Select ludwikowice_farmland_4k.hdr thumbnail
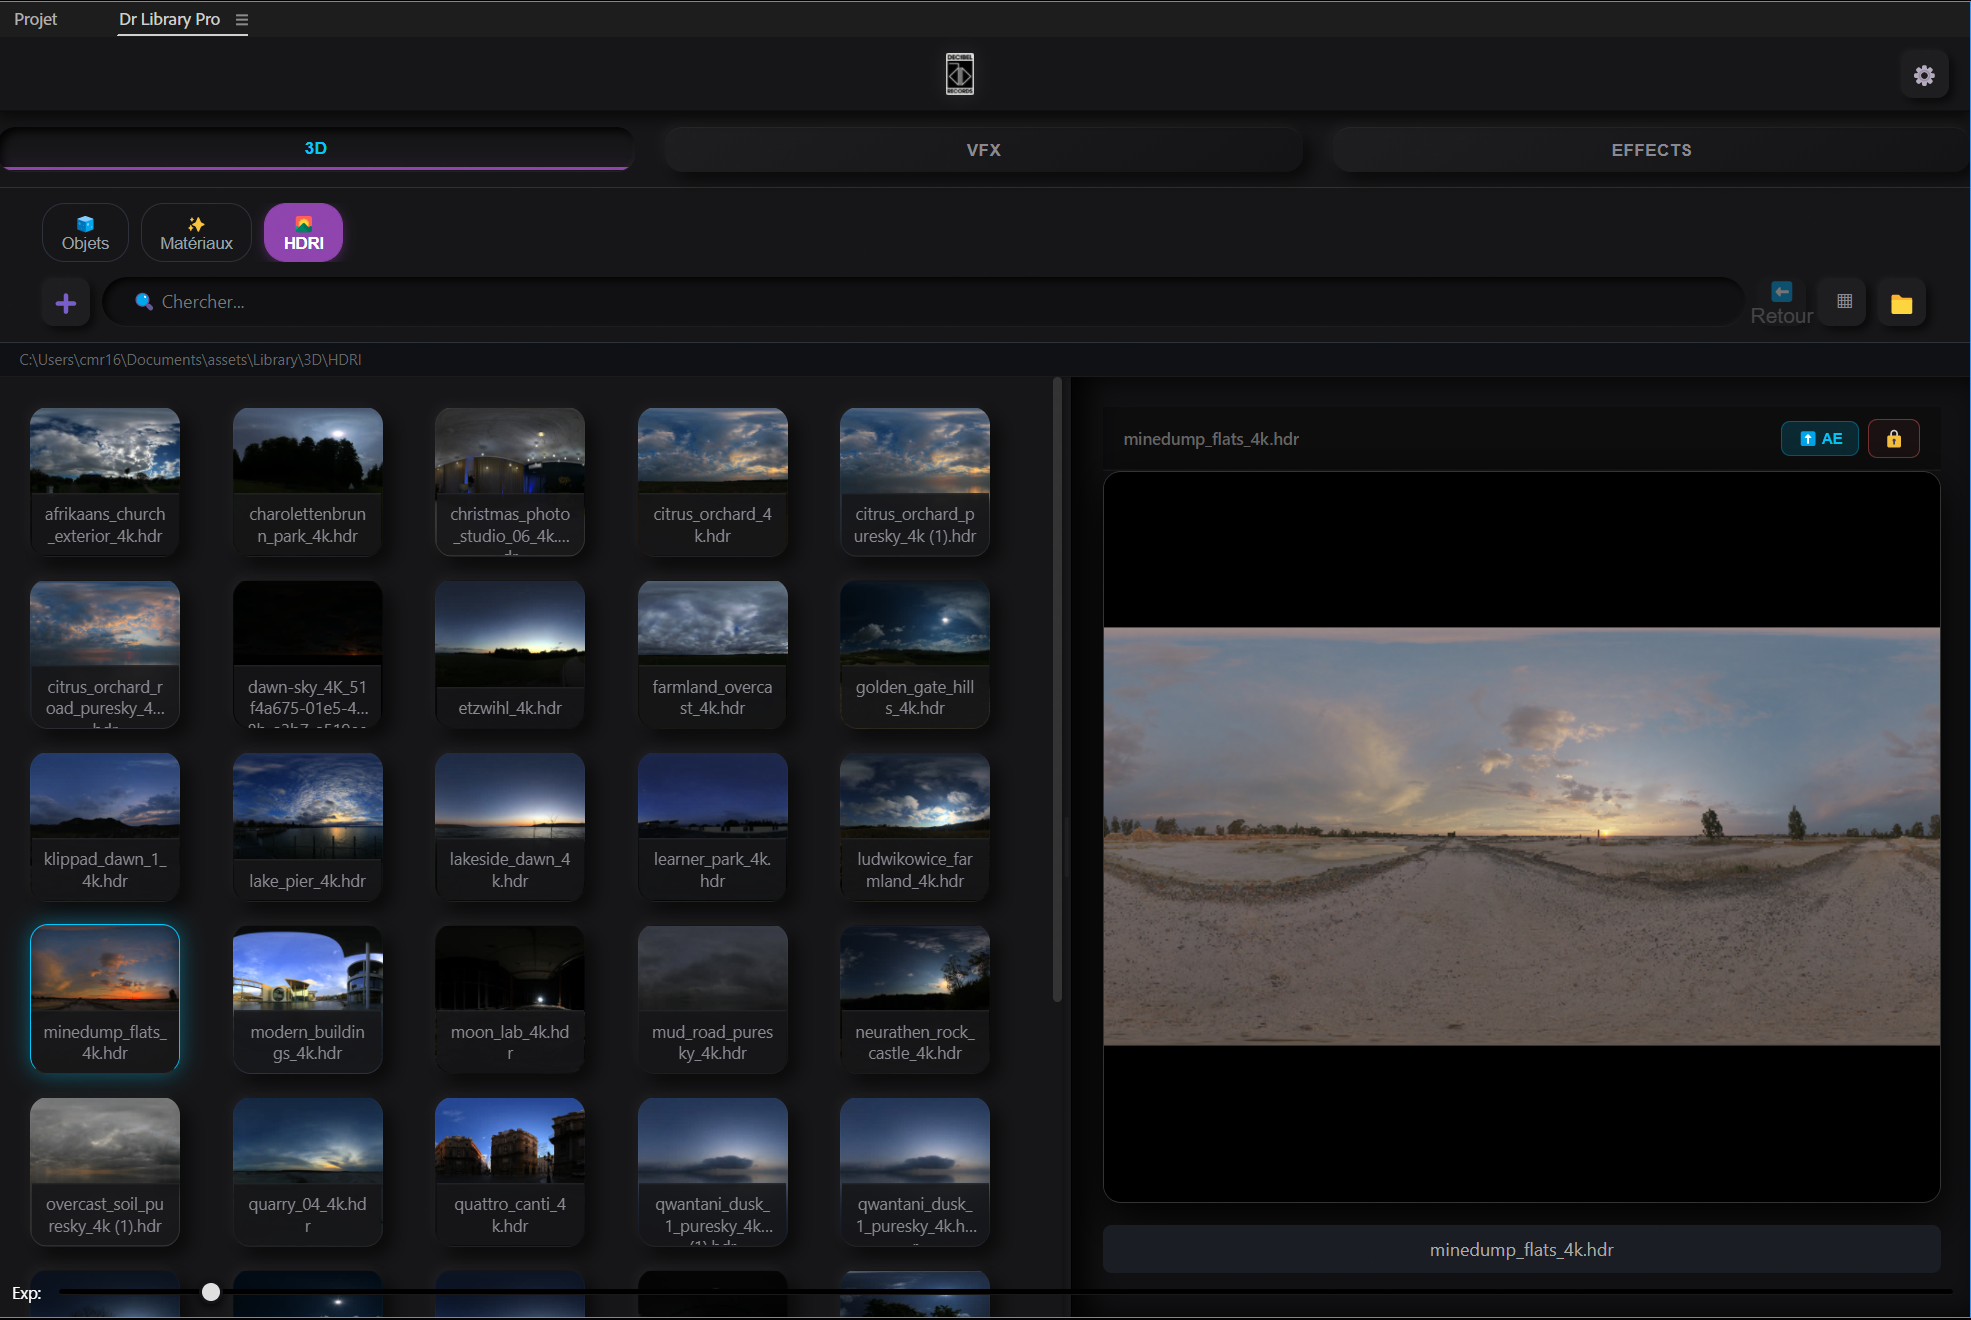Image resolution: width=1971 pixels, height=1320 pixels. (x=915, y=827)
